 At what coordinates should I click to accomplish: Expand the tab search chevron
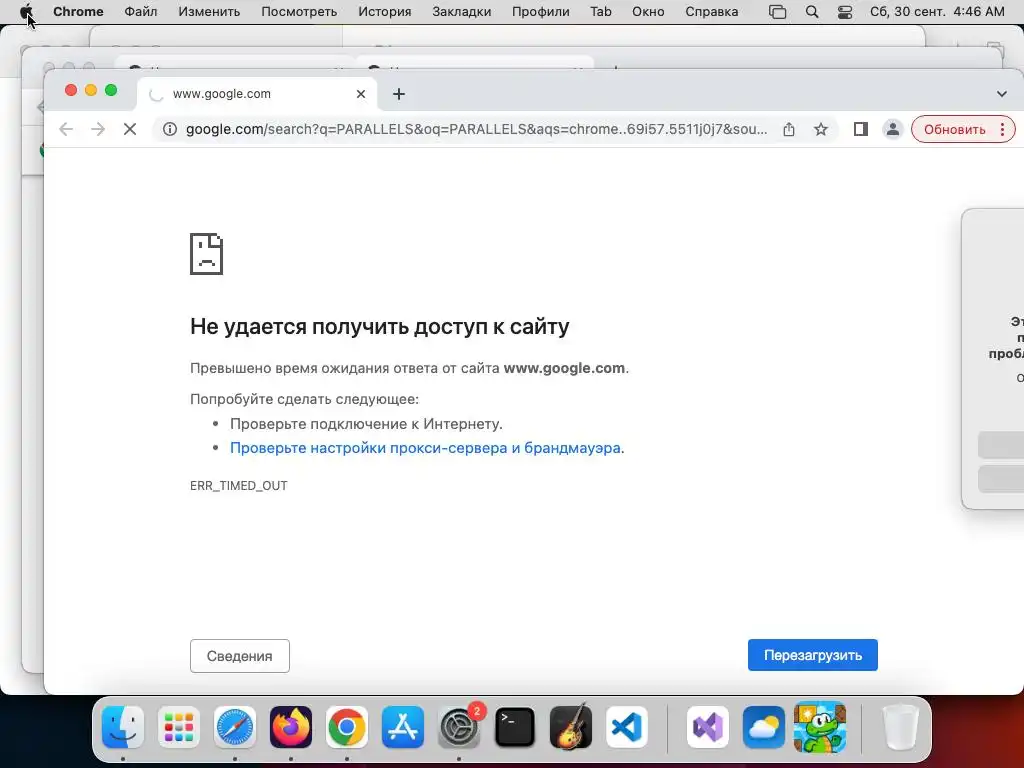(x=1002, y=94)
